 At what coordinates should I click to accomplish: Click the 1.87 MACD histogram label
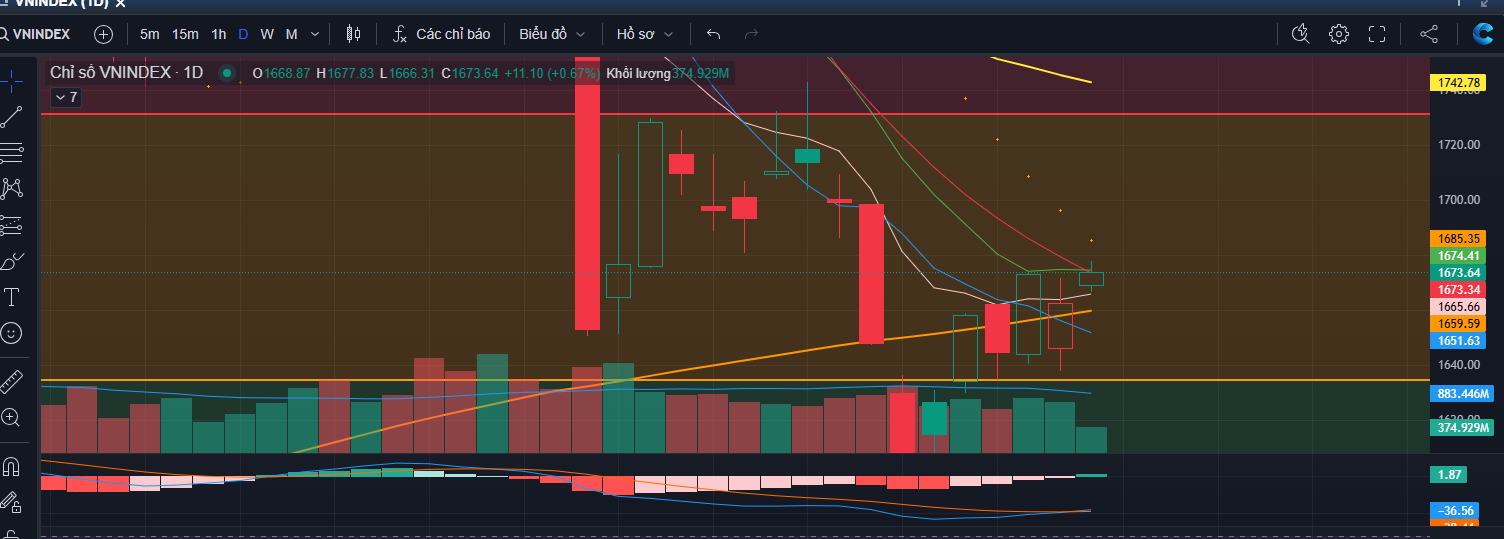(1450, 475)
